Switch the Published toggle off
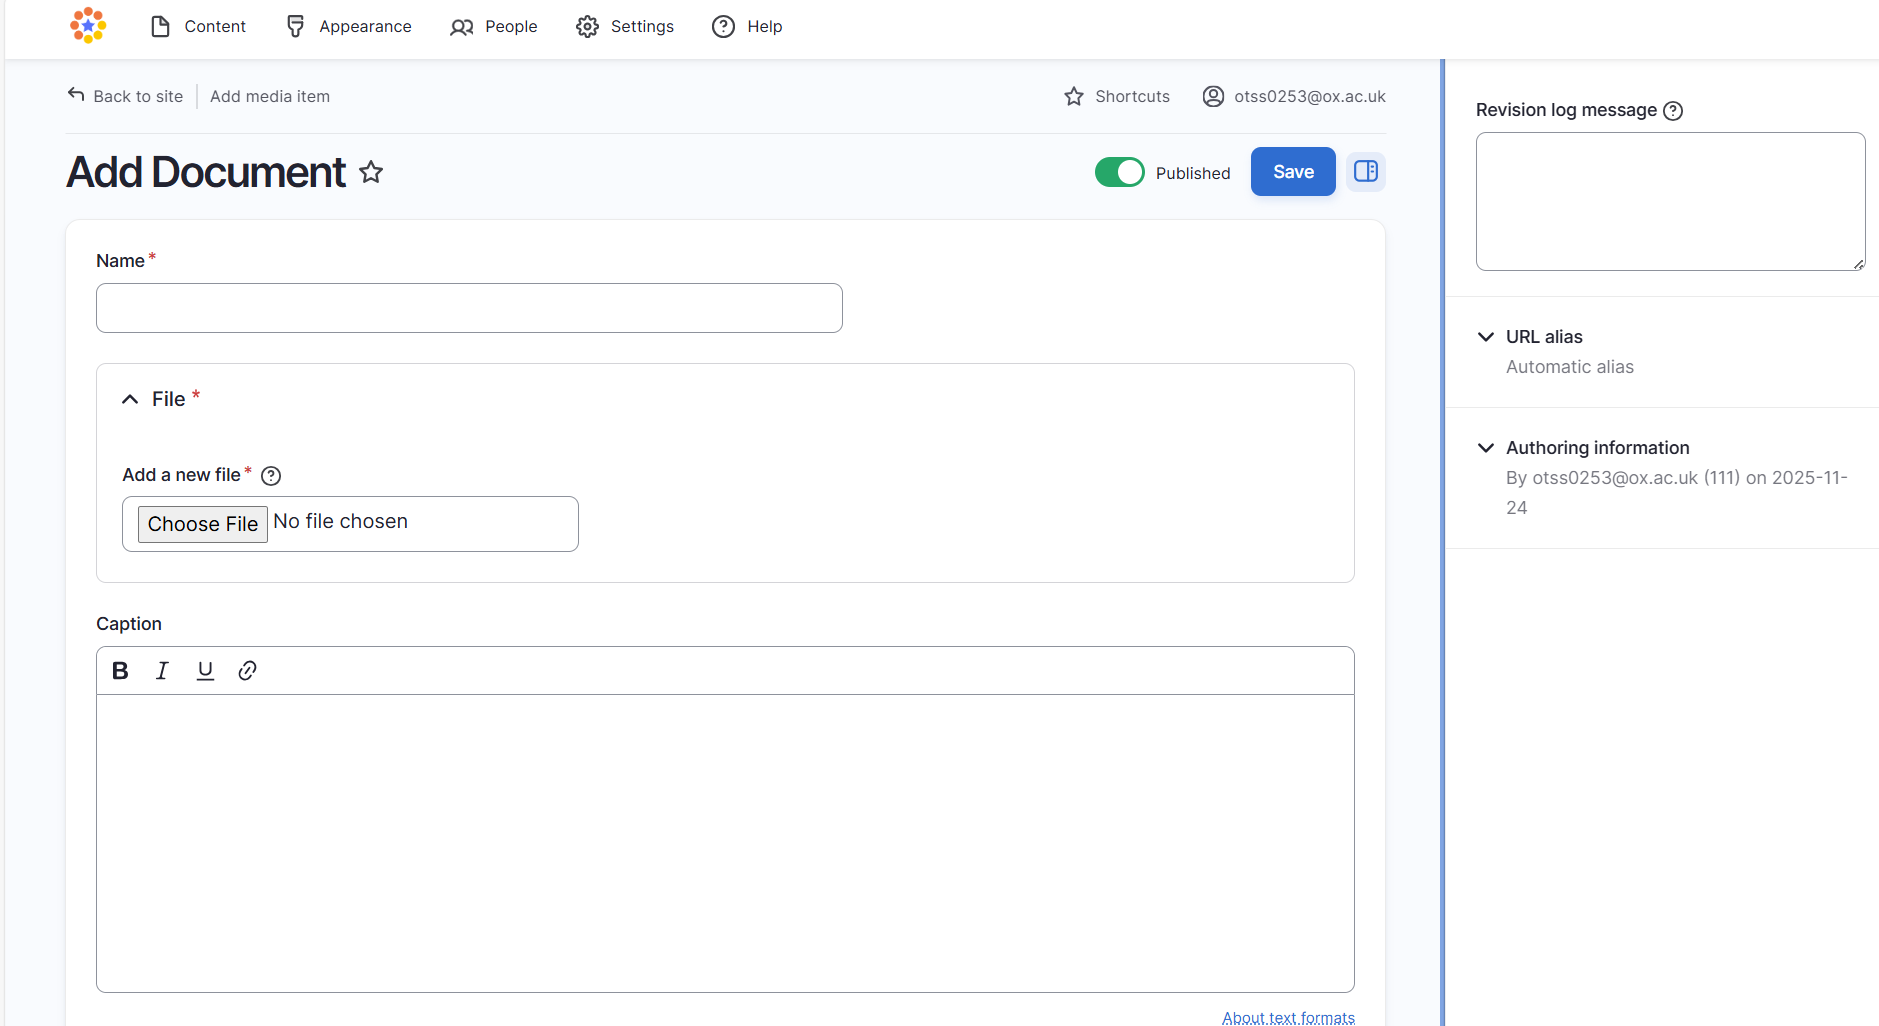This screenshot has height=1026, width=1879. pos(1120,172)
